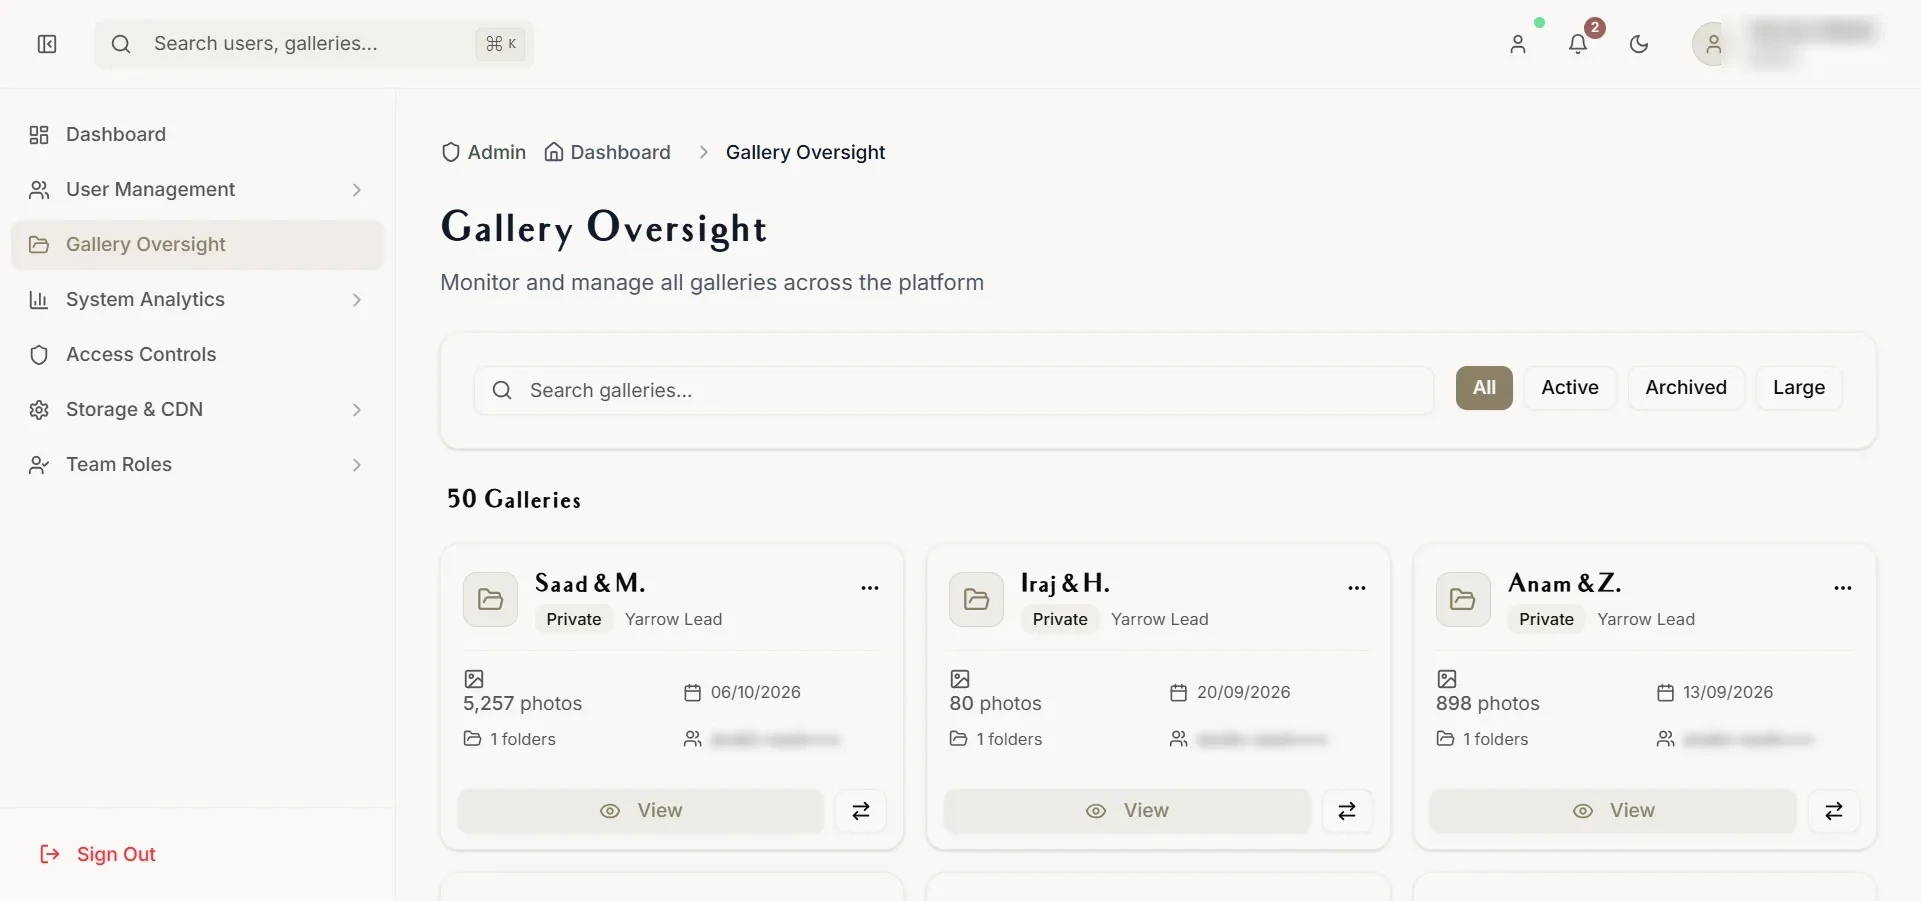This screenshot has height=901, width=1921.
Task: Filter galleries by Archived
Action: point(1686,388)
